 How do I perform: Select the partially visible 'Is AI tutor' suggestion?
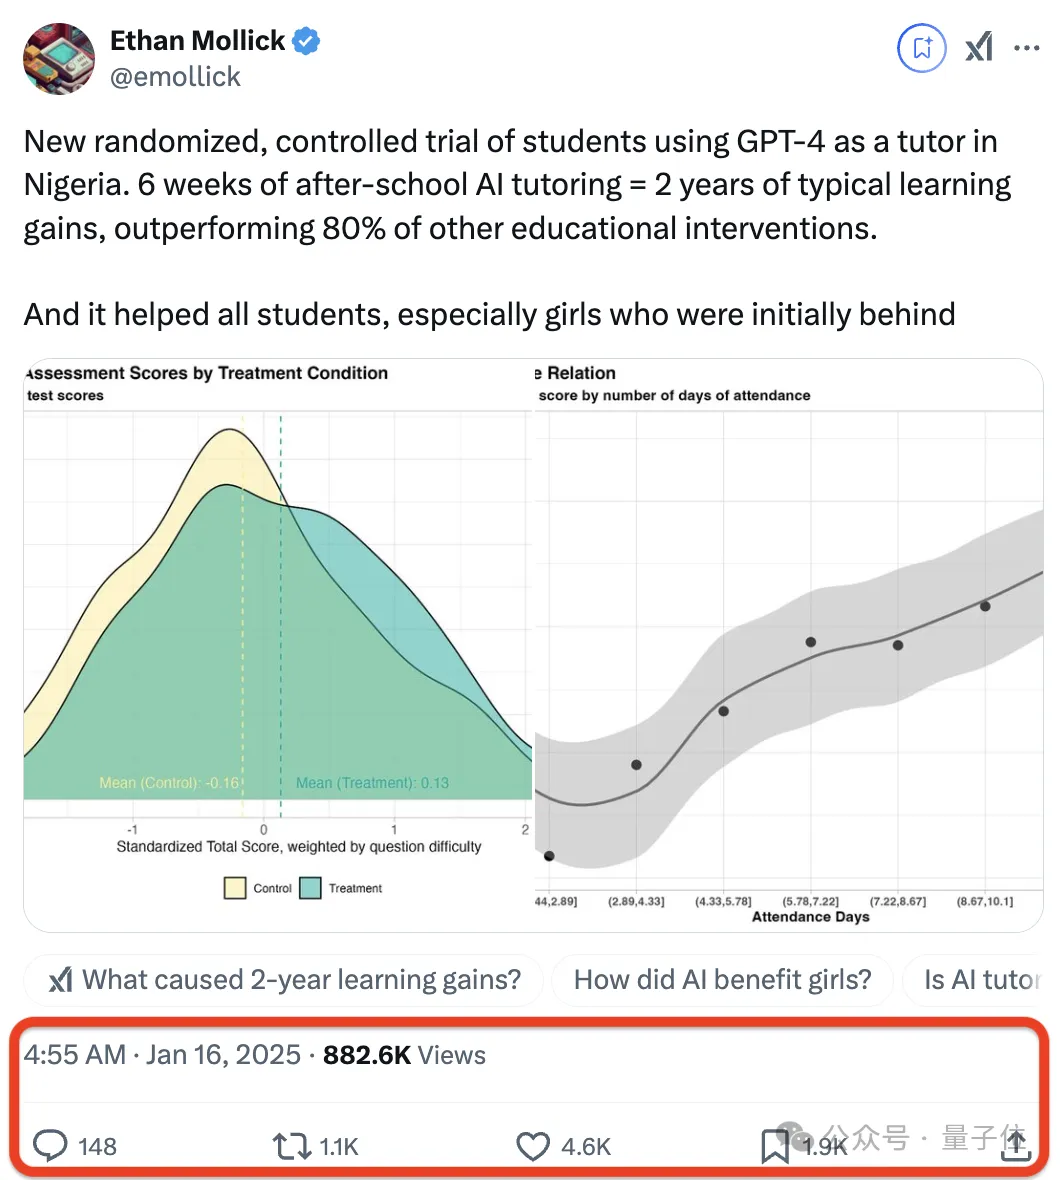pyautogui.click(x=980, y=979)
